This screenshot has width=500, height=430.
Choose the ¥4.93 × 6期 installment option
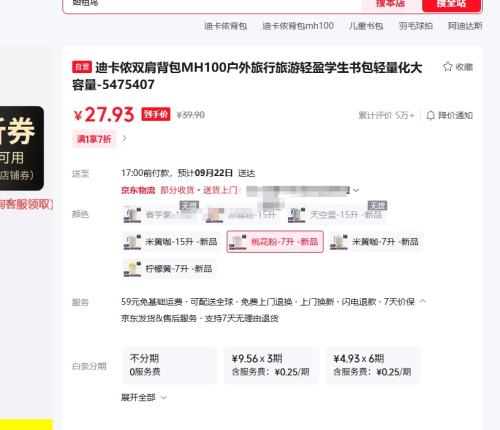[373, 365]
